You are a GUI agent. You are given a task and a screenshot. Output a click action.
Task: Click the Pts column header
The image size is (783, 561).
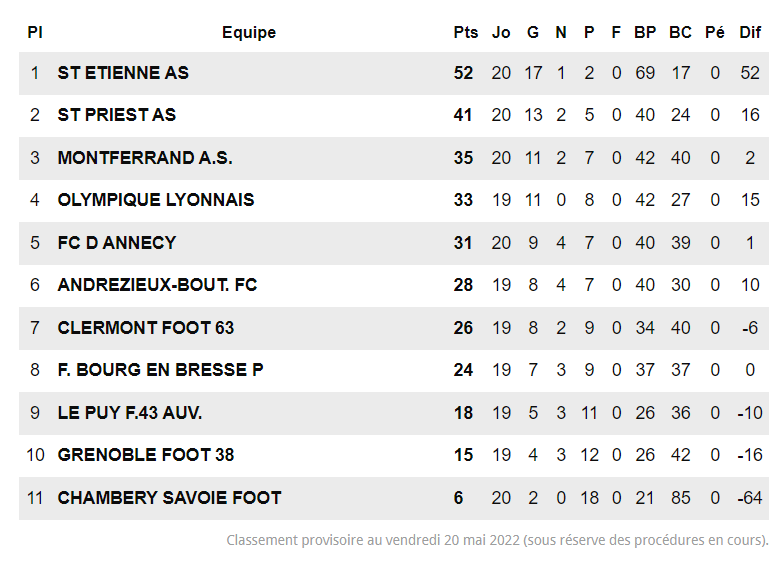(x=465, y=32)
